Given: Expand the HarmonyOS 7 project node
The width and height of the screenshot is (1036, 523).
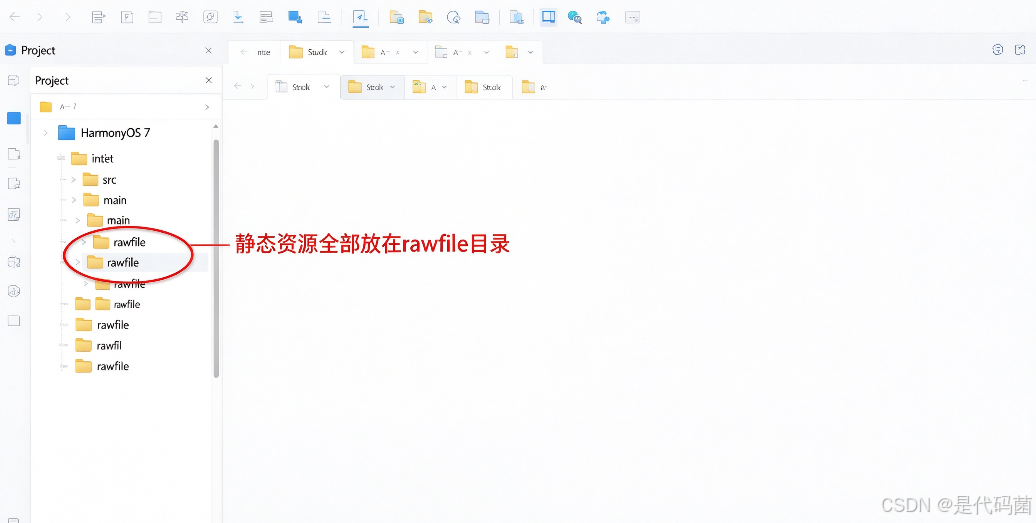Looking at the screenshot, I should tap(45, 133).
